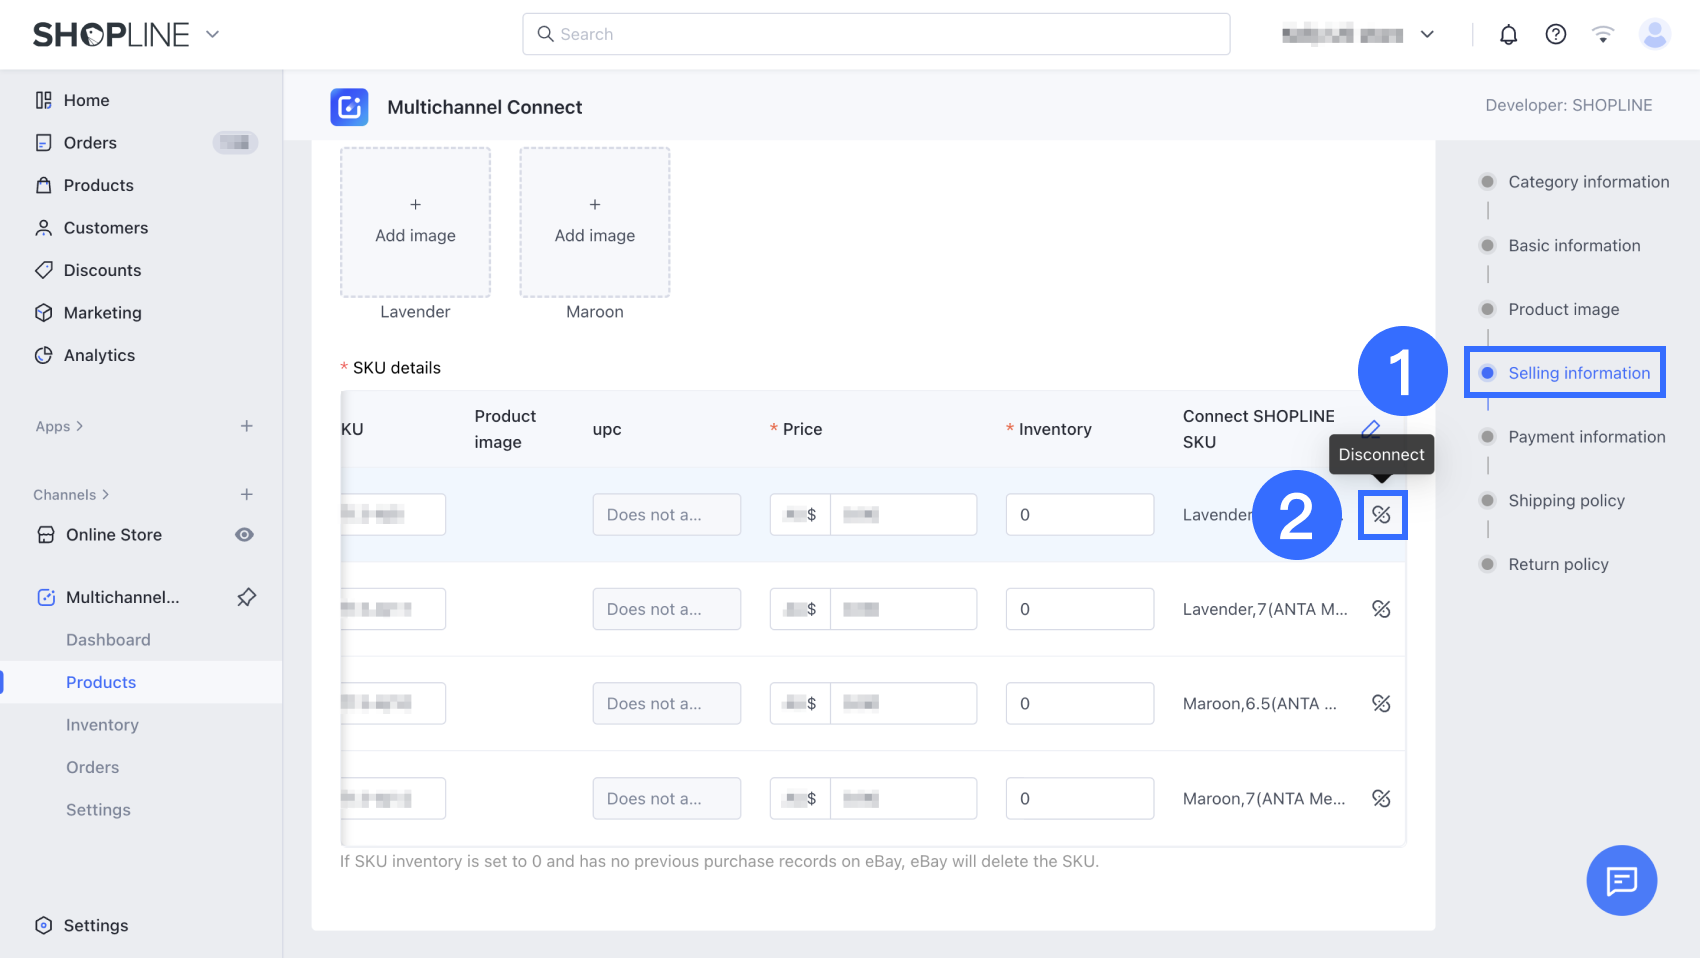Click the Online Store shop icon
The height and width of the screenshot is (958, 1700).
46,535
